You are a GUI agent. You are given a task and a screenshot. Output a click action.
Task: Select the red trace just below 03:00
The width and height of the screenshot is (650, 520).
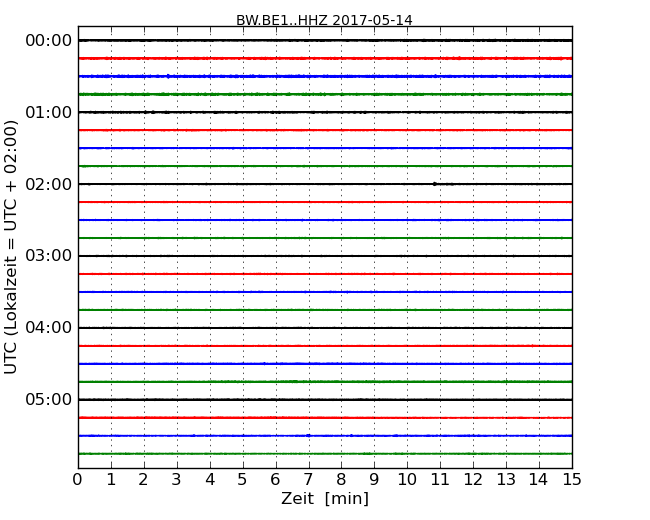325,274
